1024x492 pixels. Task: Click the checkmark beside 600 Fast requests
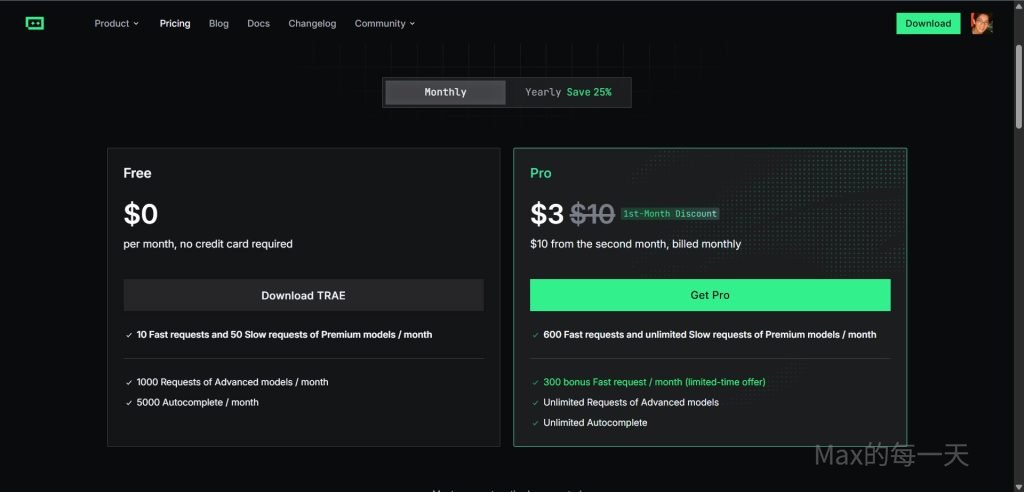(x=536, y=335)
